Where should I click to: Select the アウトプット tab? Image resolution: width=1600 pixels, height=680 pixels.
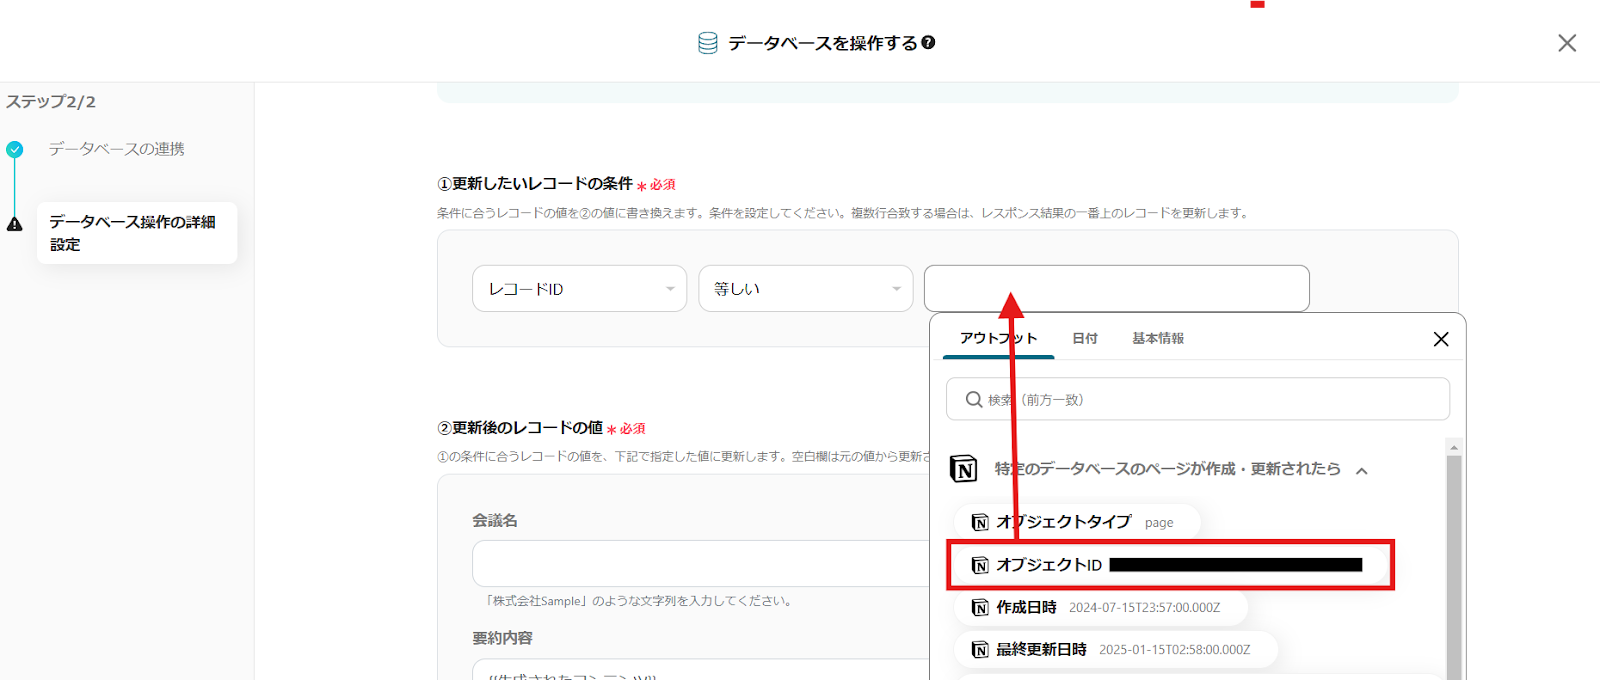(x=998, y=339)
